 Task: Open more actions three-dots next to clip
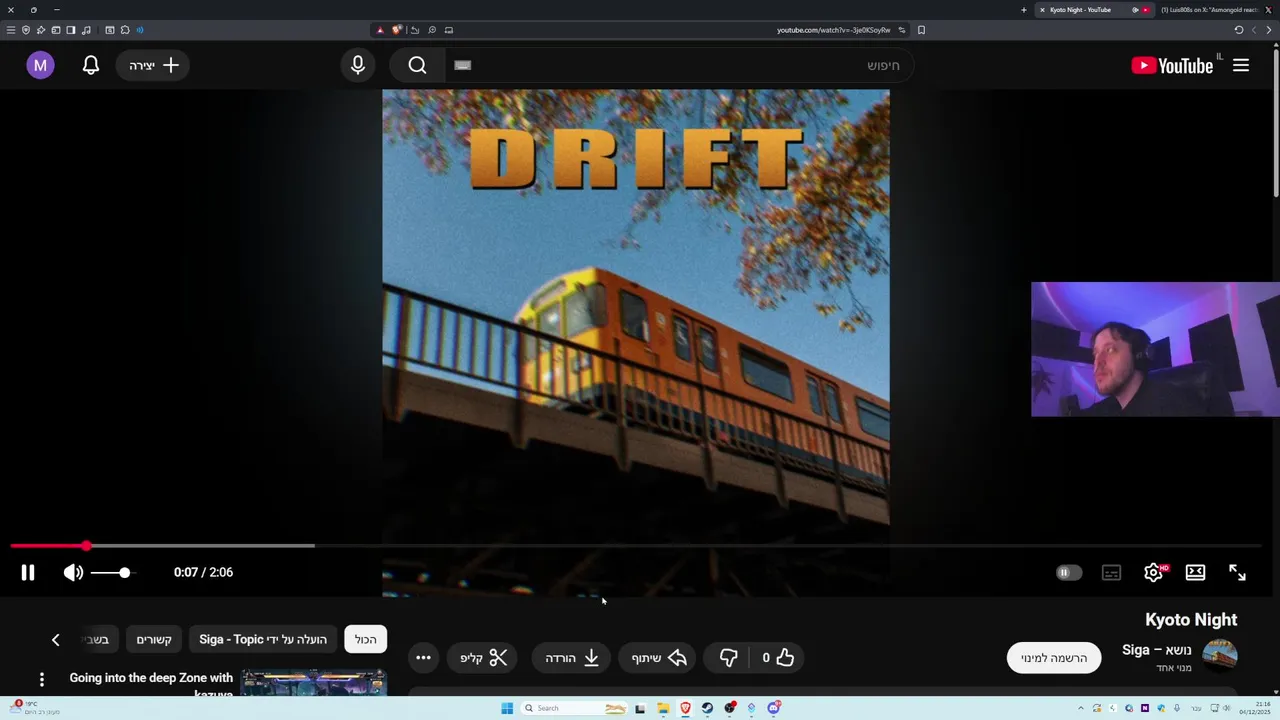423,657
